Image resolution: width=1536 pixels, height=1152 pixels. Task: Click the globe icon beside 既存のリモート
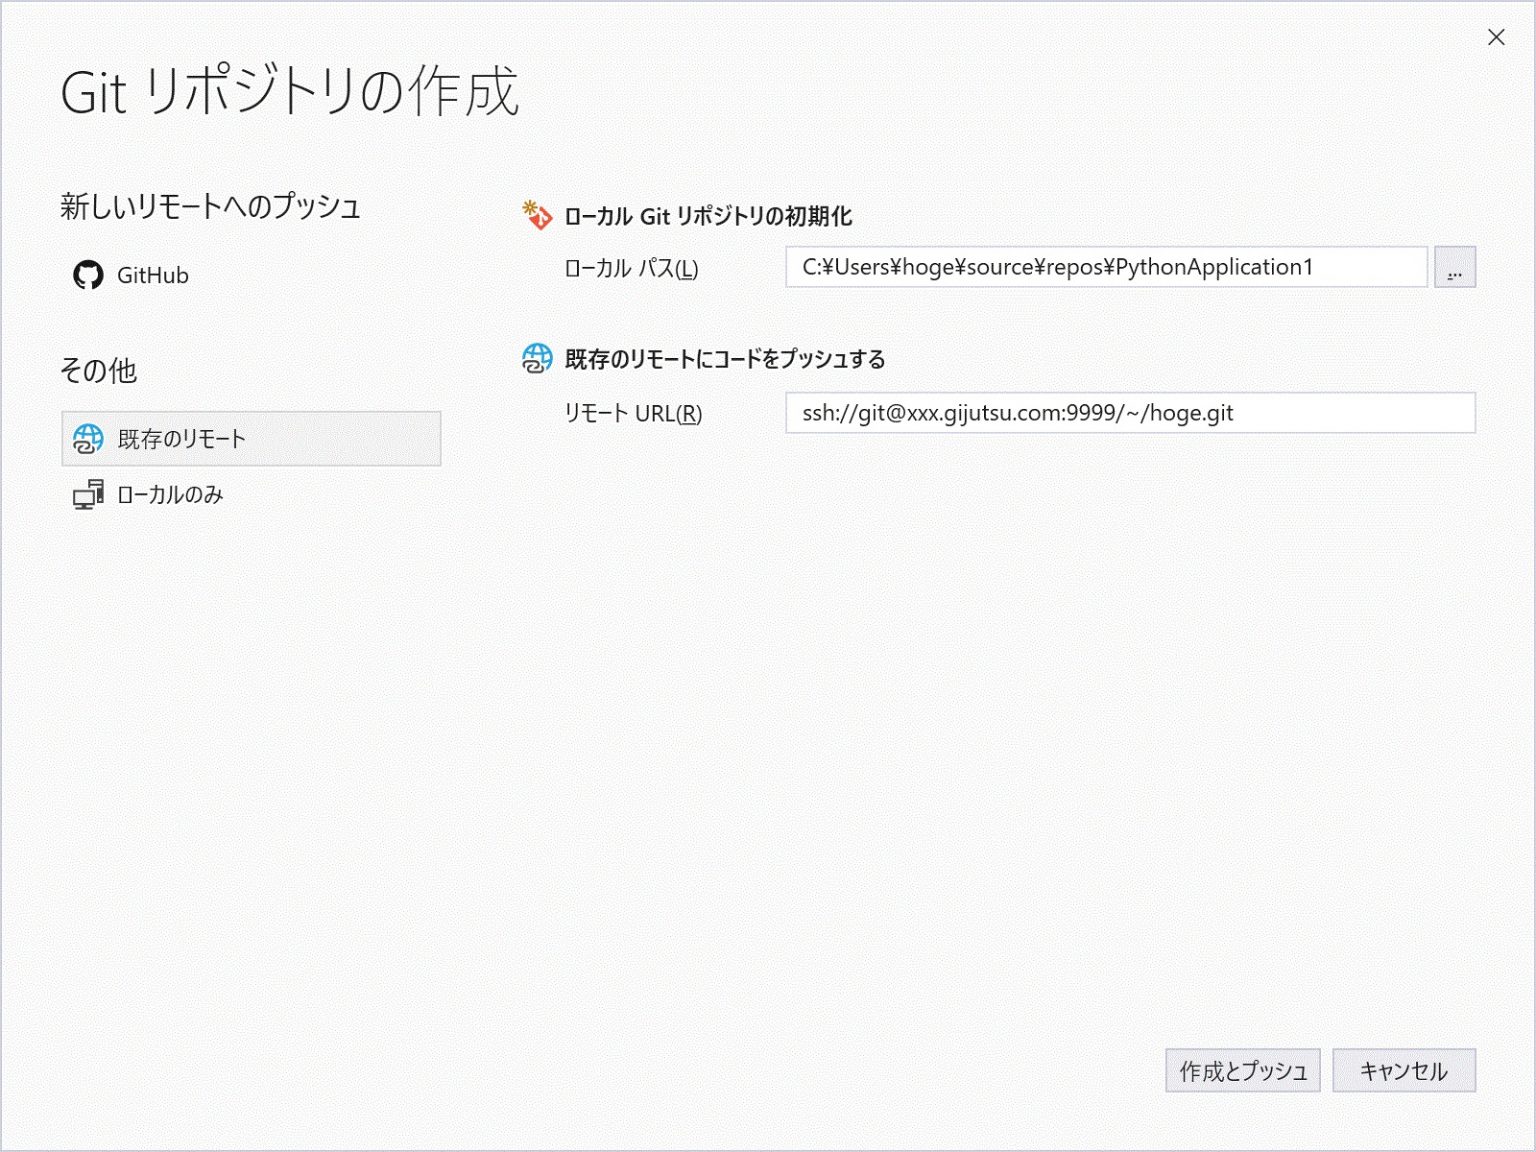pos(89,438)
